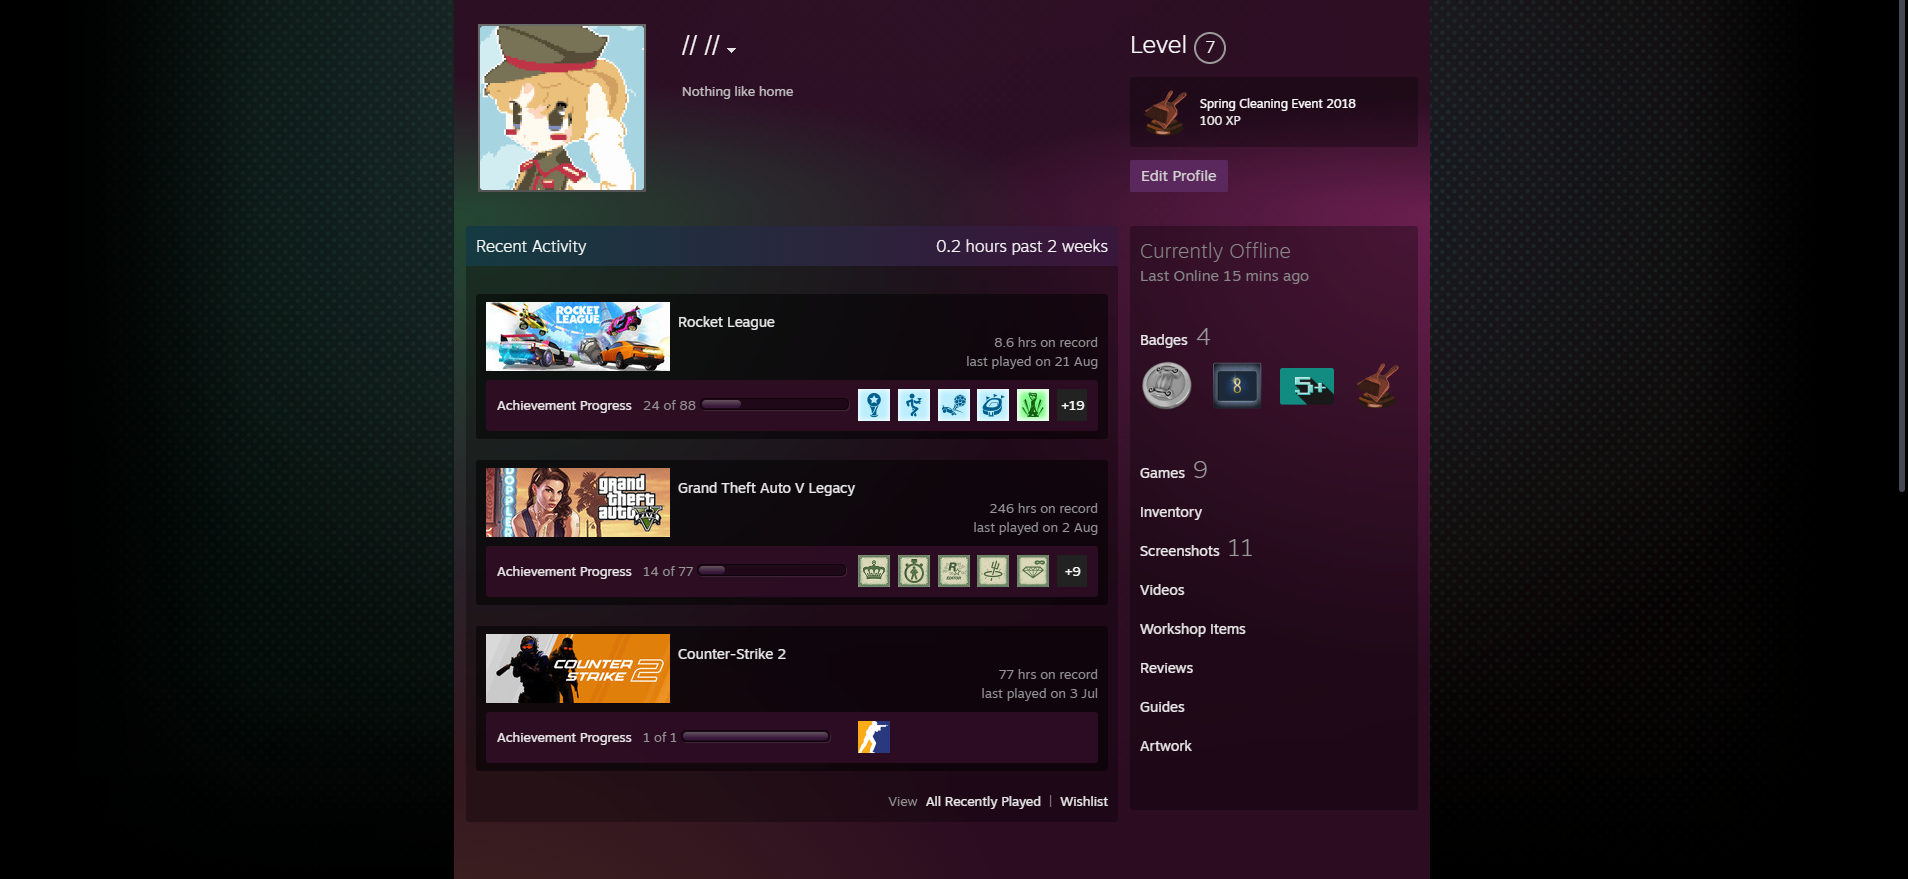Click the third GTA V achievement icon
The width and height of the screenshot is (1908, 879).
(954, 571)
